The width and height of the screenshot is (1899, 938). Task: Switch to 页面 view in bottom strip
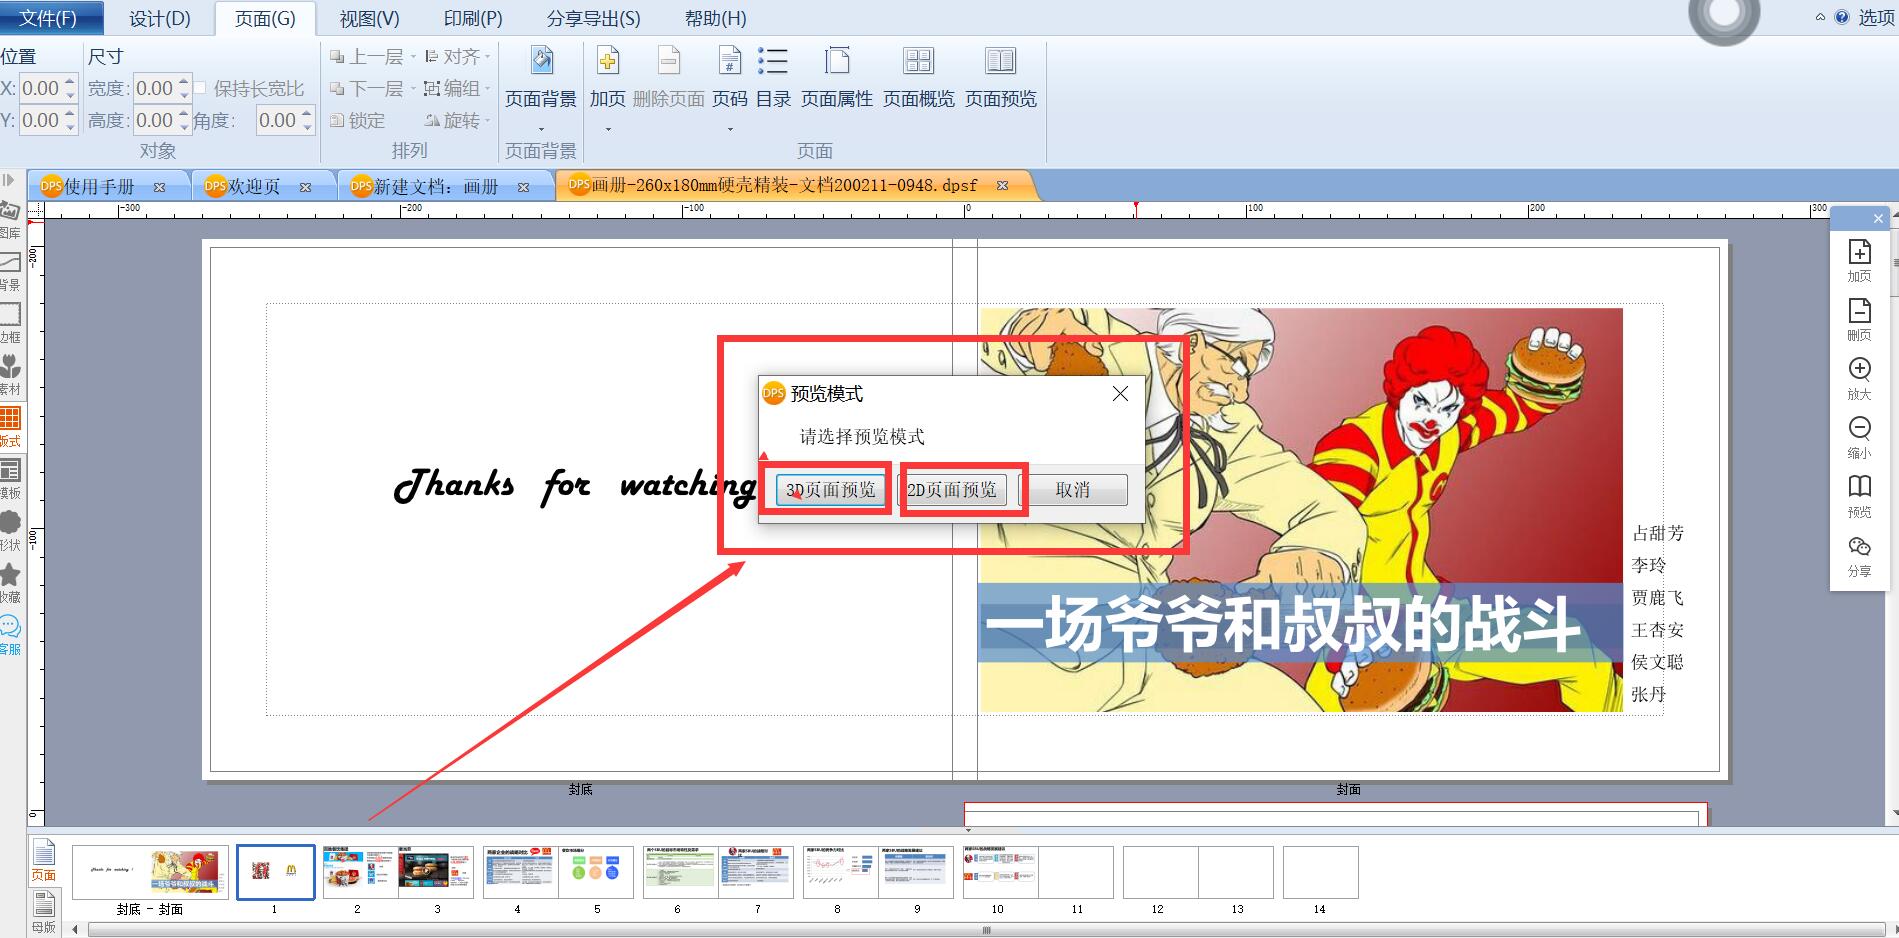point(43,860)
